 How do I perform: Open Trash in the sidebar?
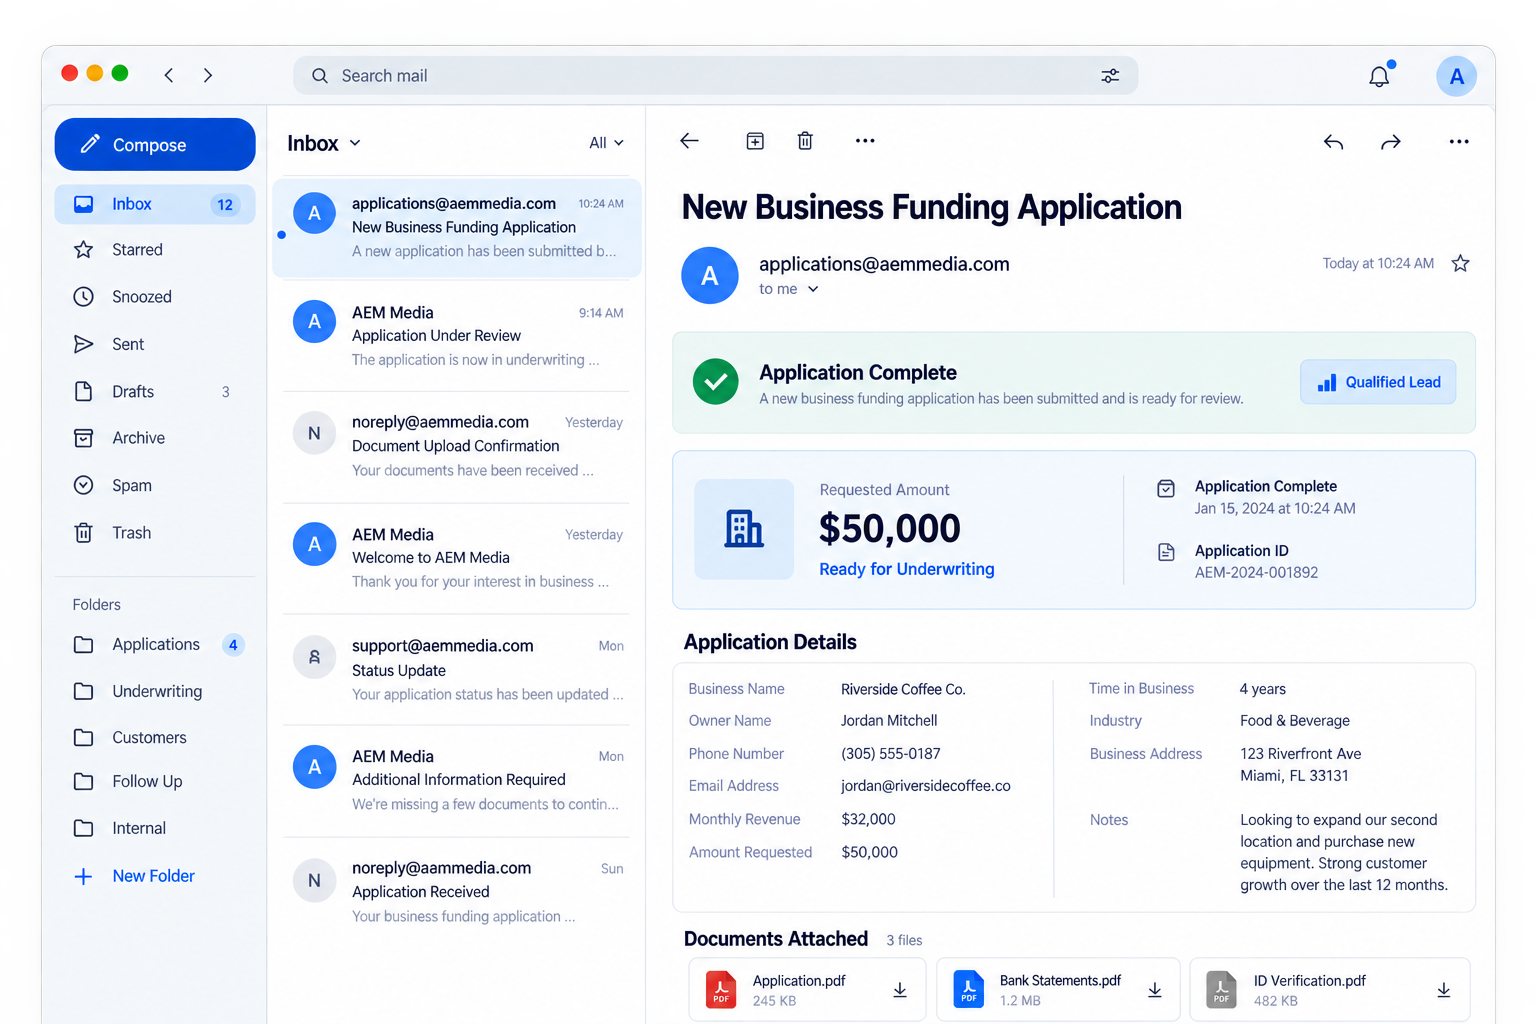[155, 533]
